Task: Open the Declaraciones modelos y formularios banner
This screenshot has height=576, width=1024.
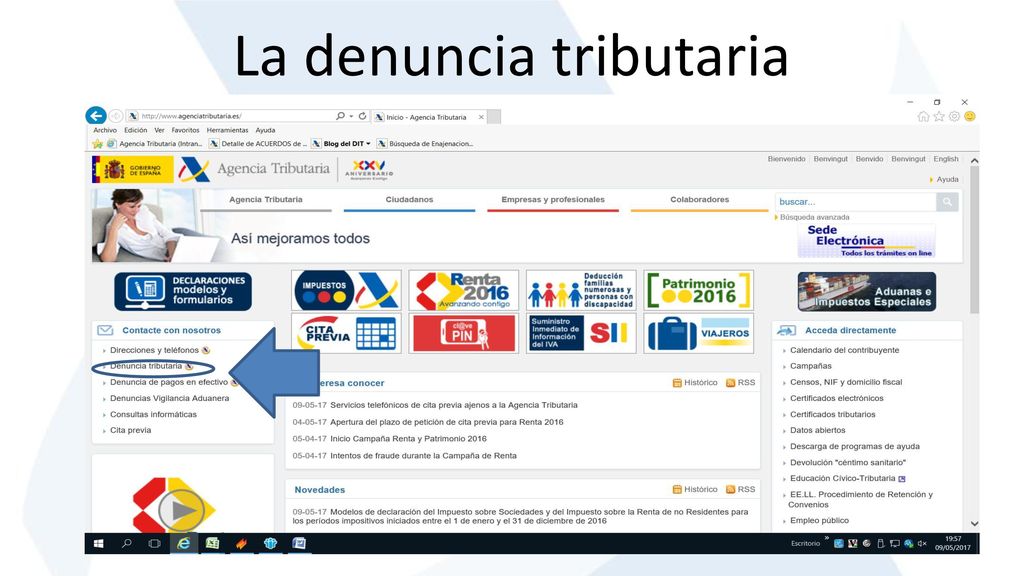Action: click(183, 291)
